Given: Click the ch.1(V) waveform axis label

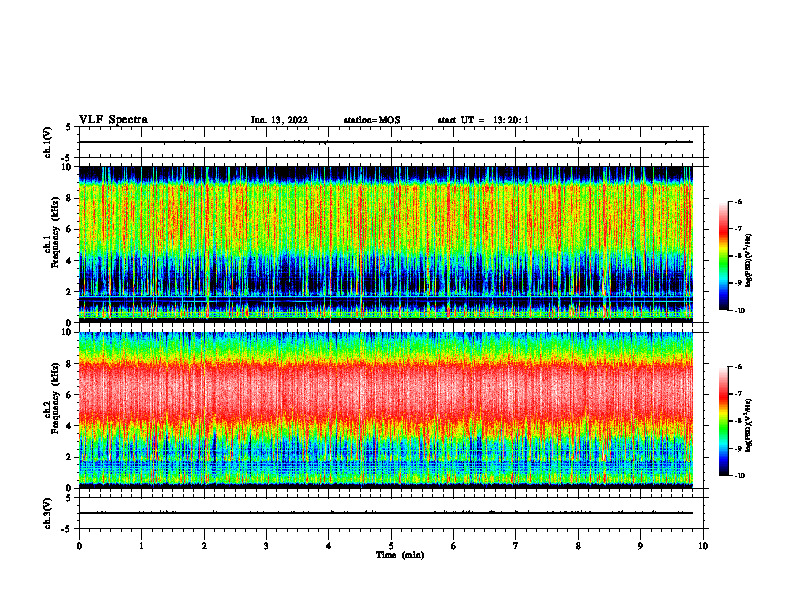Looking at the screenshot, I should (x=47, y=142).
